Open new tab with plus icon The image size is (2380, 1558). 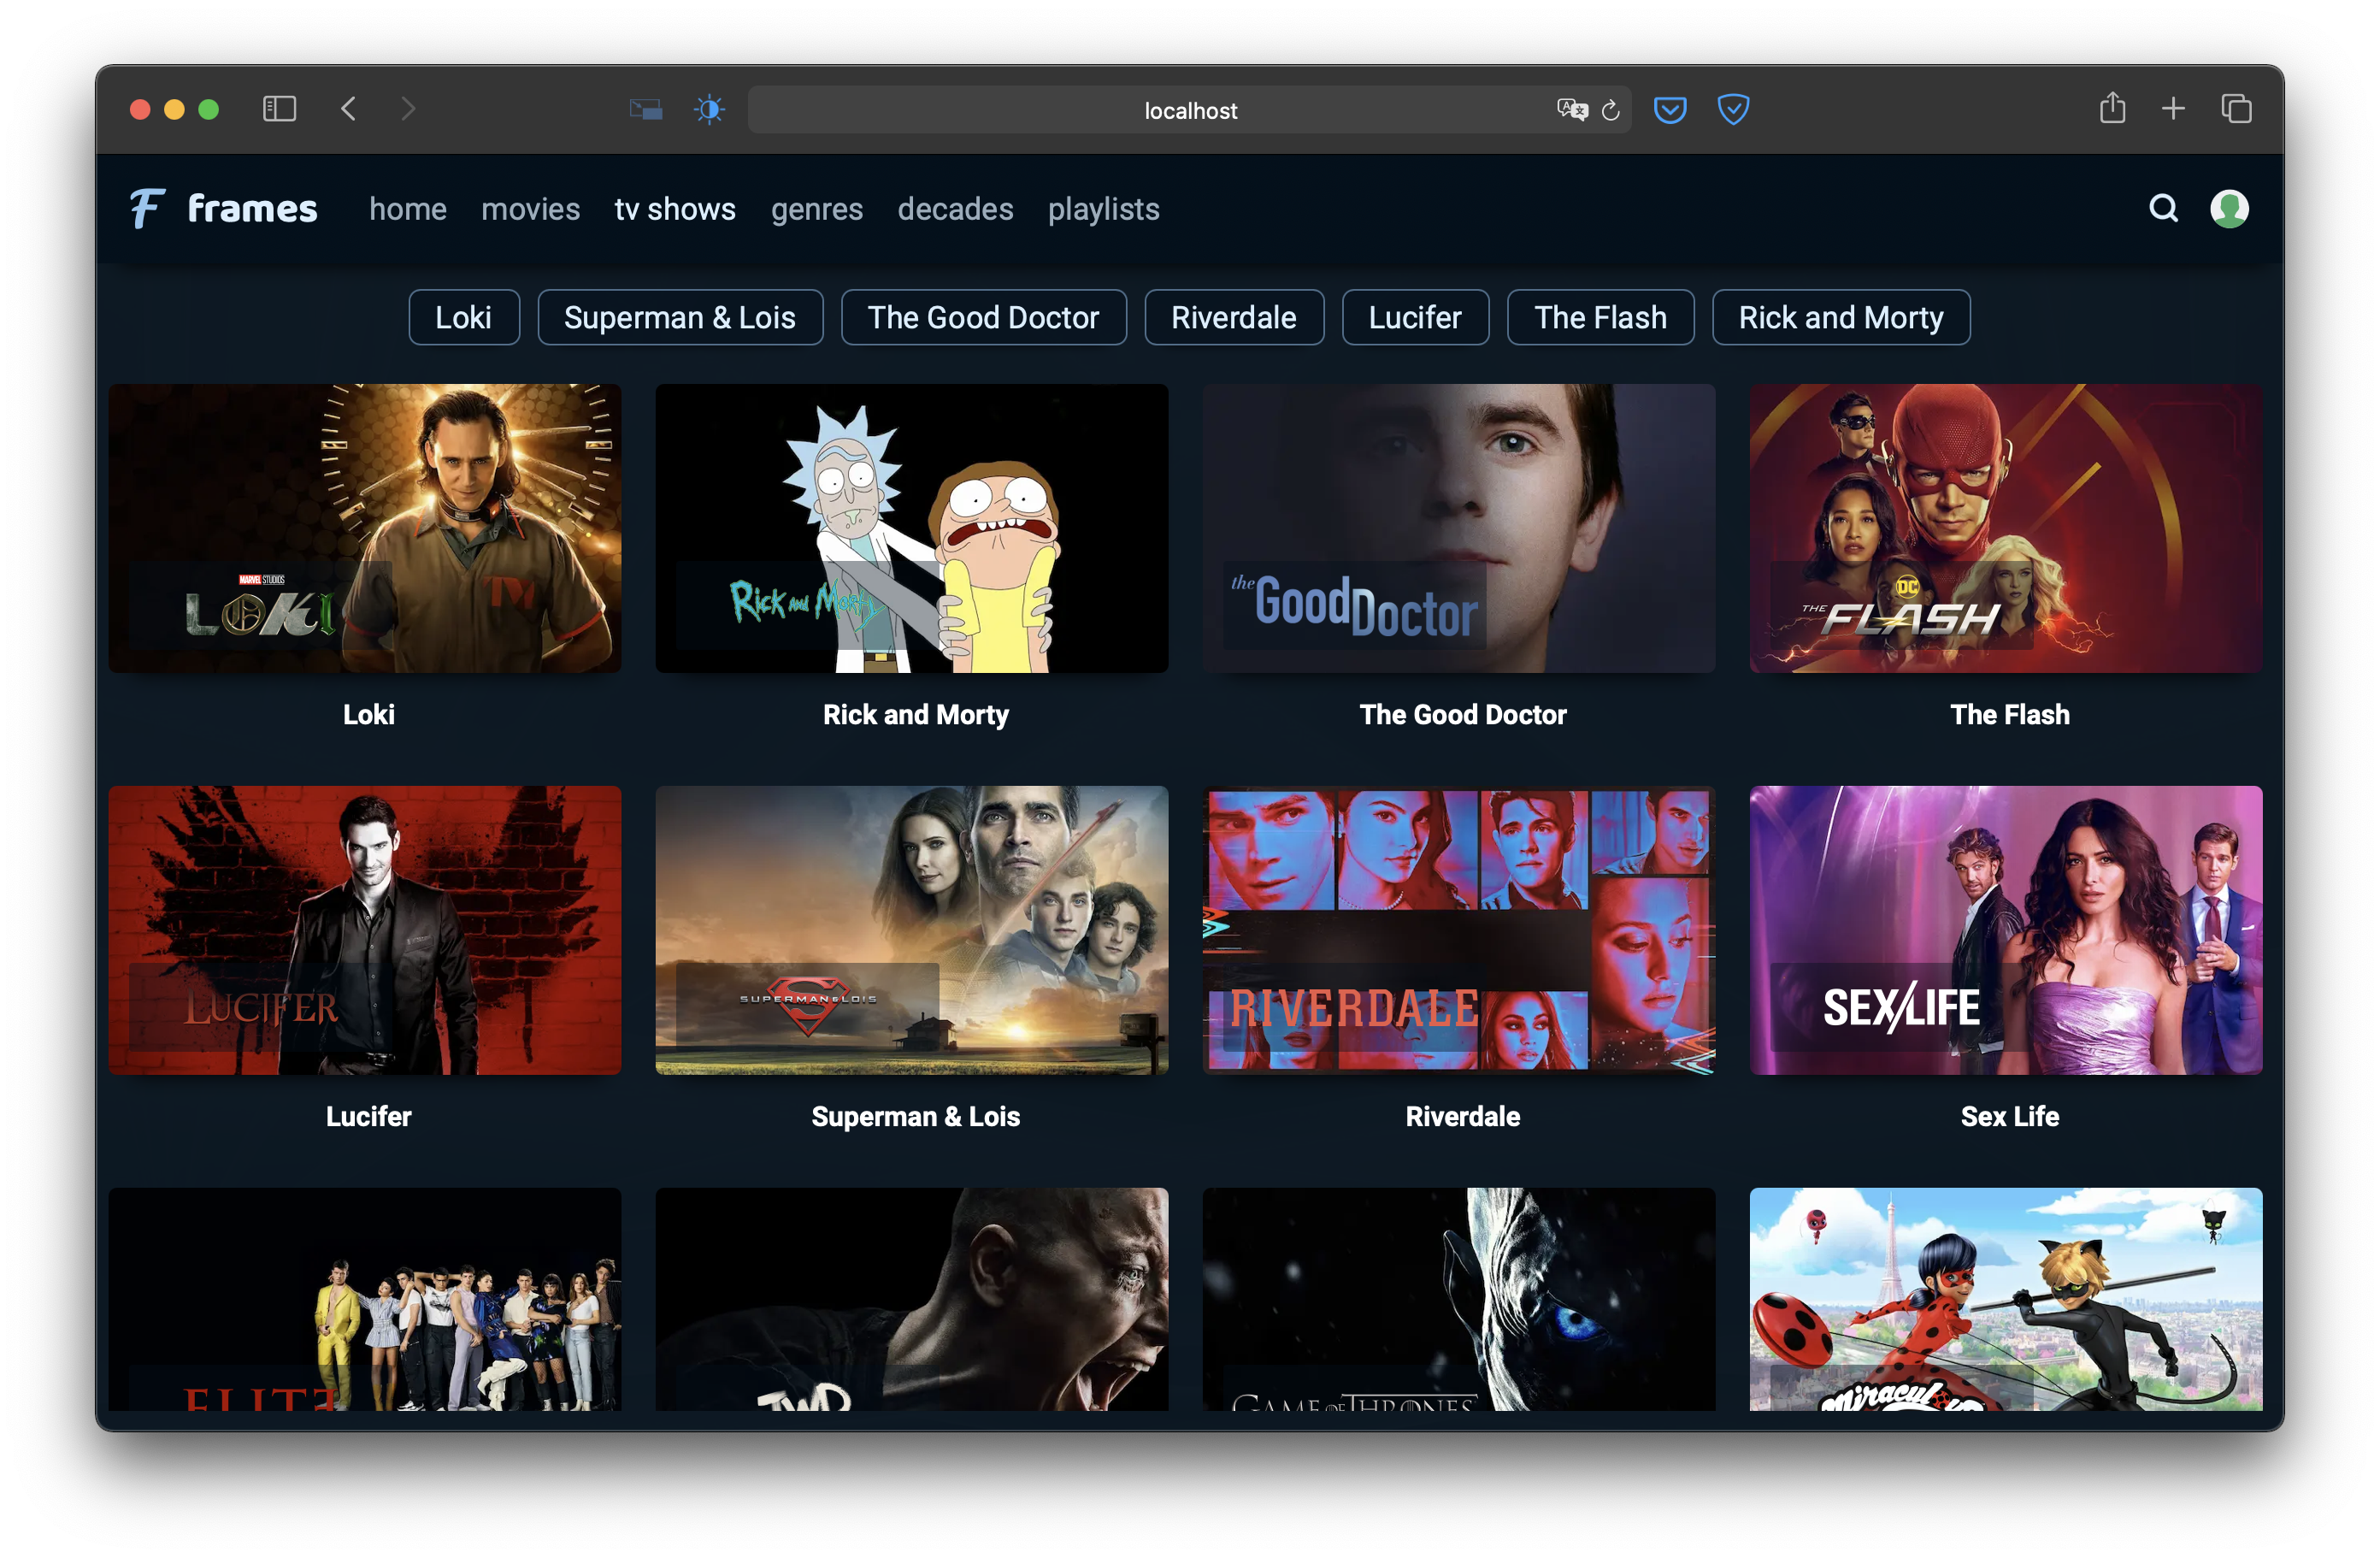point(2173,109)
